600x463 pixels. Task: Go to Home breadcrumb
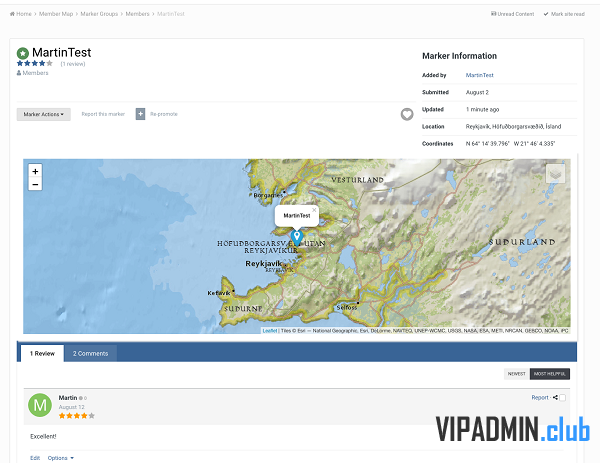tap(21, 14)
